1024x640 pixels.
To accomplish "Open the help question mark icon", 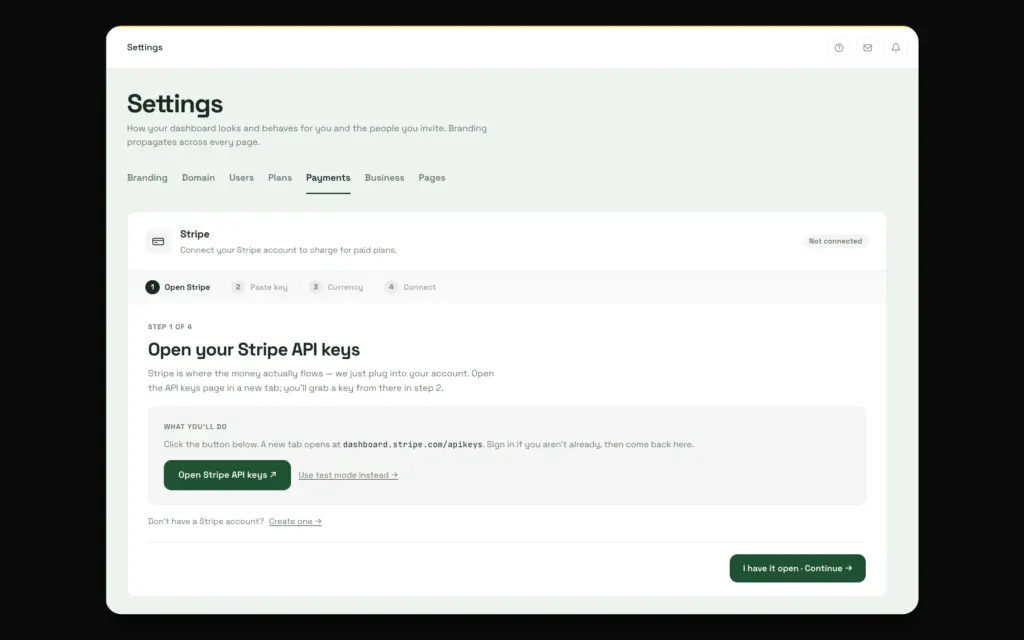I will point(839,48).
